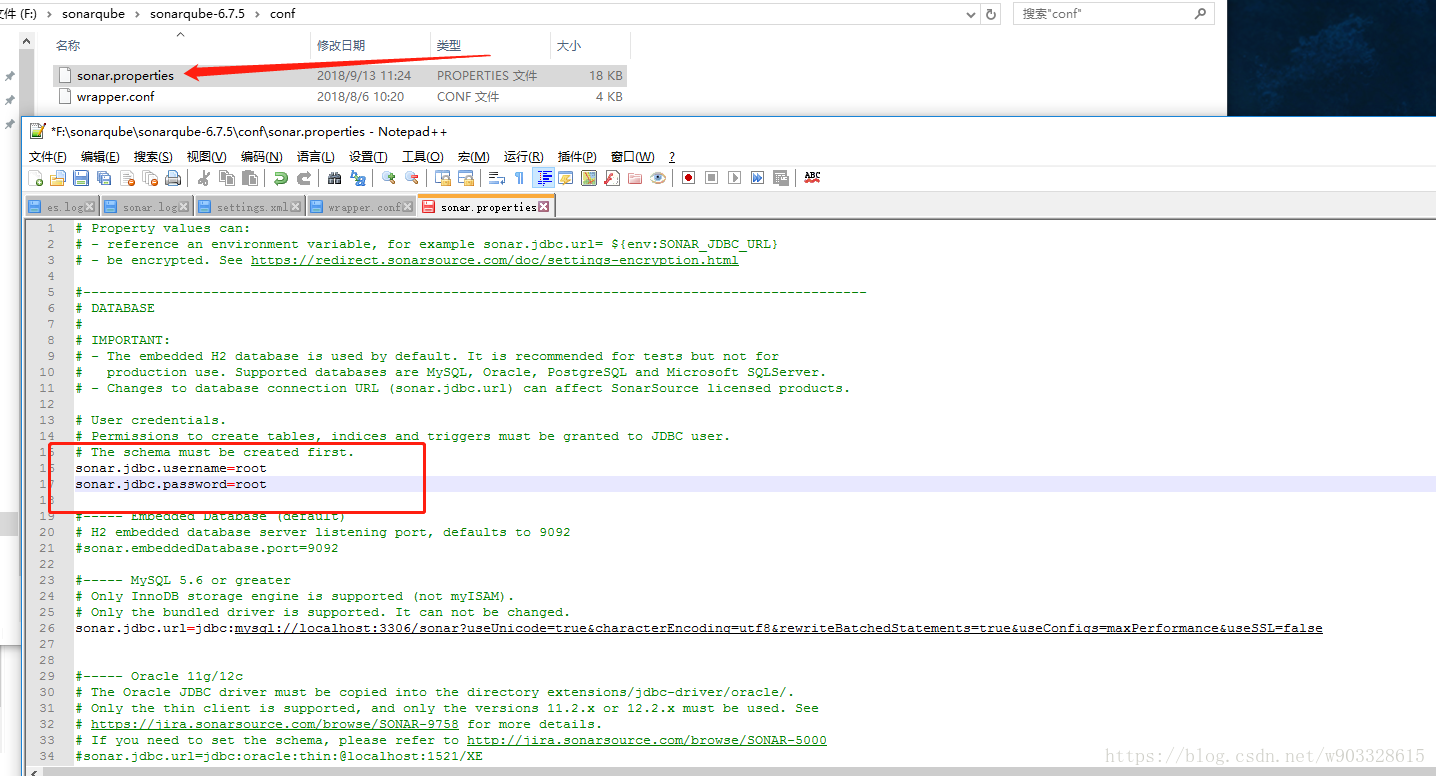Open the 工具(O) menu
Screen dimensions: 1436x776
coord(422,157)
